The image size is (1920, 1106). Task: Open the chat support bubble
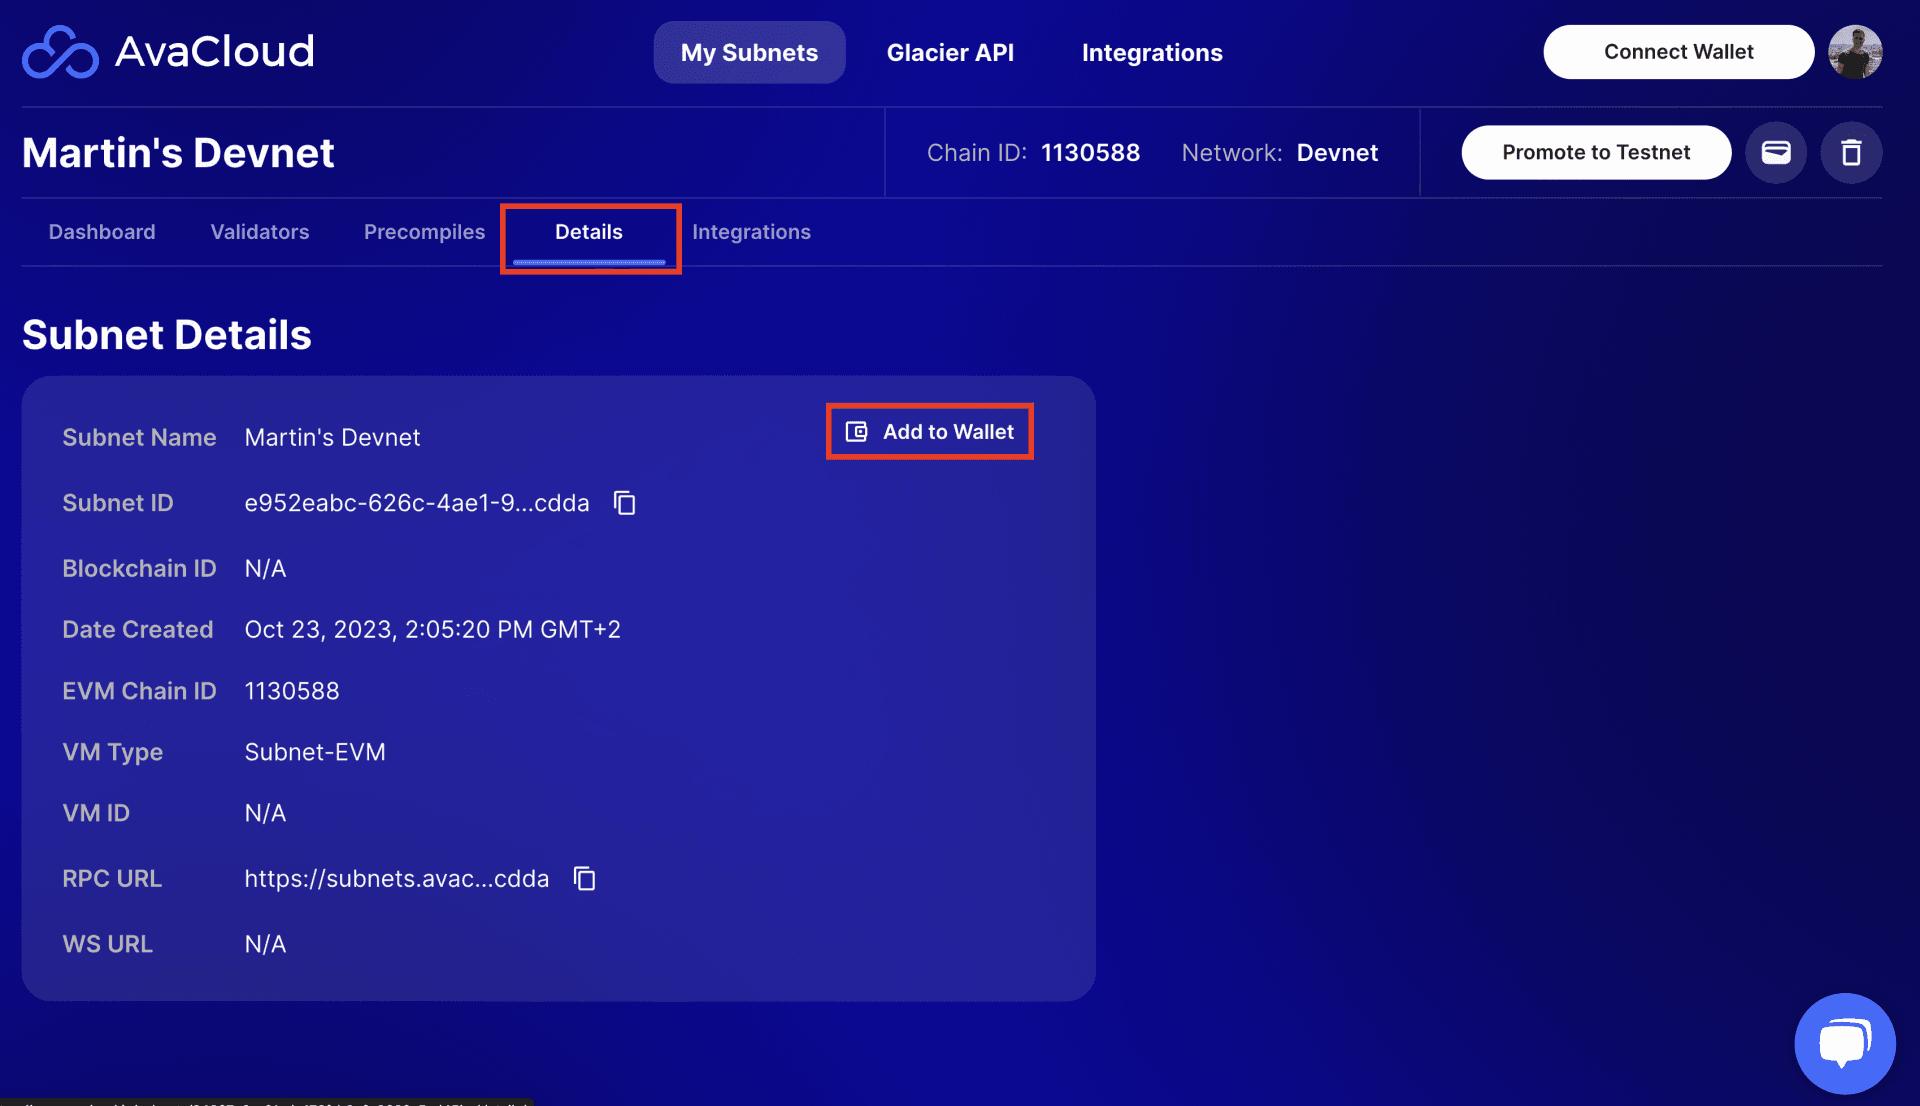pyautogui.click(x=1845, y=1043)
